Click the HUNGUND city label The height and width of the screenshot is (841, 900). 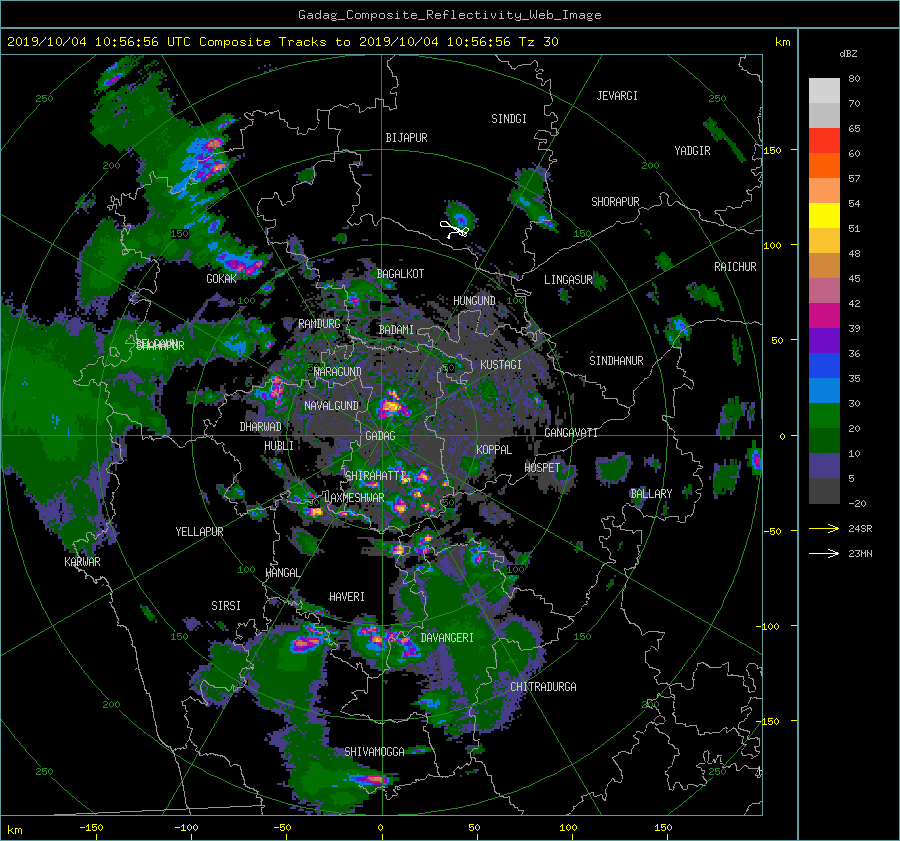[x=474, y=301]
